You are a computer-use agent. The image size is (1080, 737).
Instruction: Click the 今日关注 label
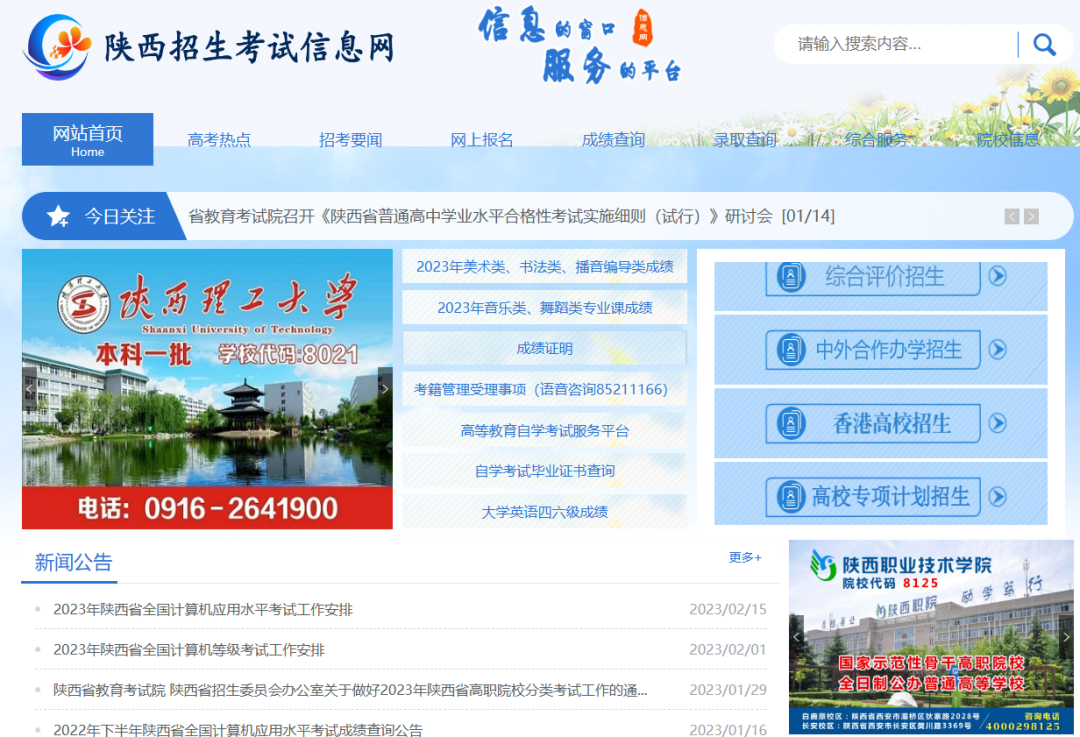119,216
